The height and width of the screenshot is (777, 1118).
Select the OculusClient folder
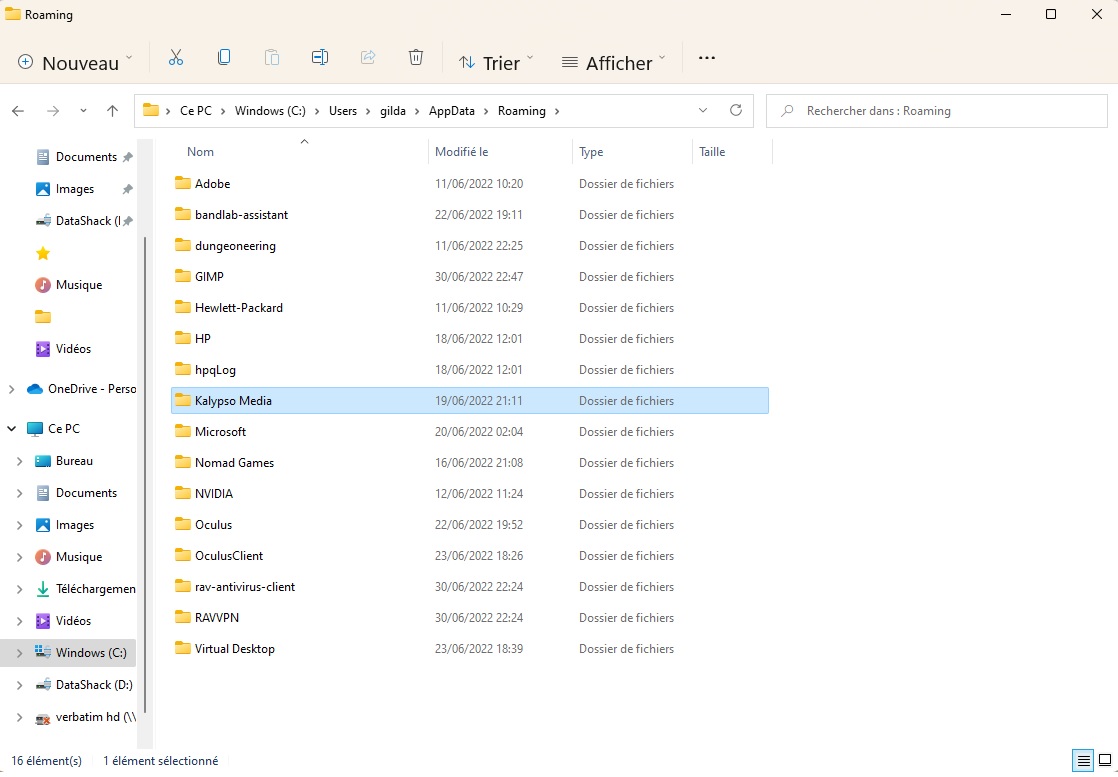click(x=229, y=556)
